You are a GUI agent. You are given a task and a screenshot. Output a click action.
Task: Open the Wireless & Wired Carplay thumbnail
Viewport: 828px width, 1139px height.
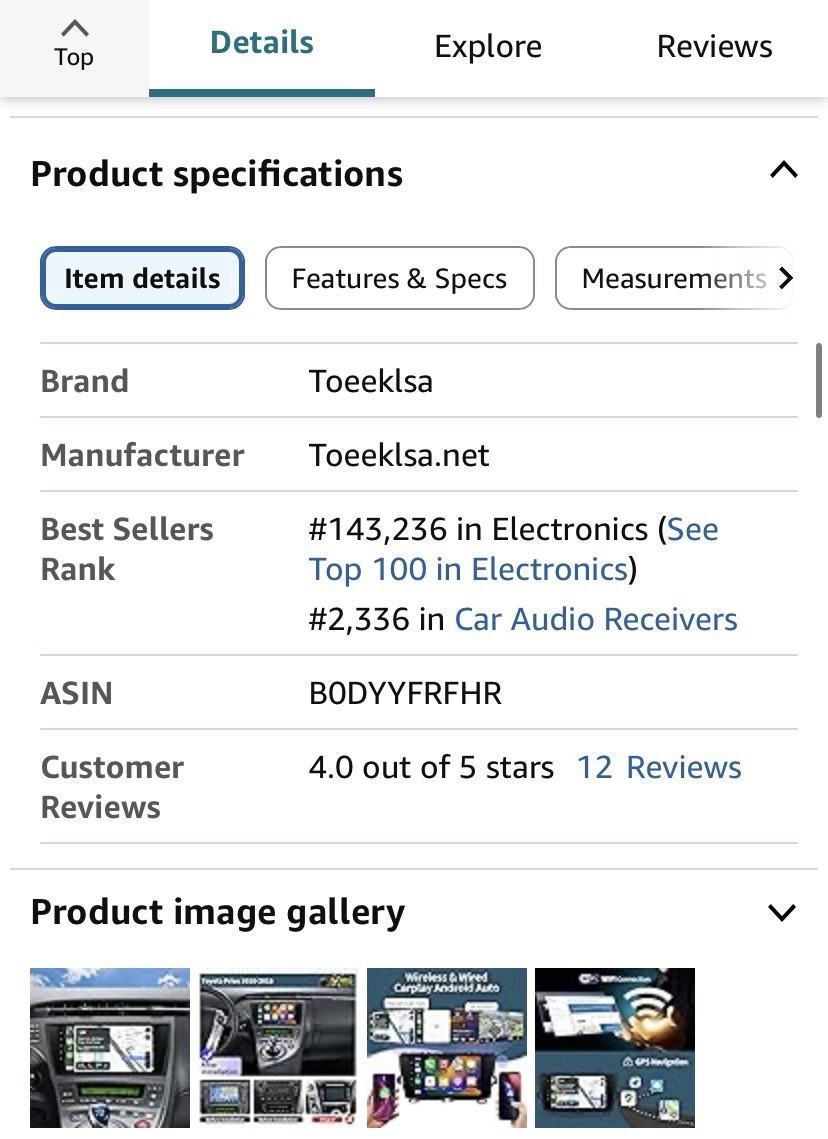[447, 1047]
